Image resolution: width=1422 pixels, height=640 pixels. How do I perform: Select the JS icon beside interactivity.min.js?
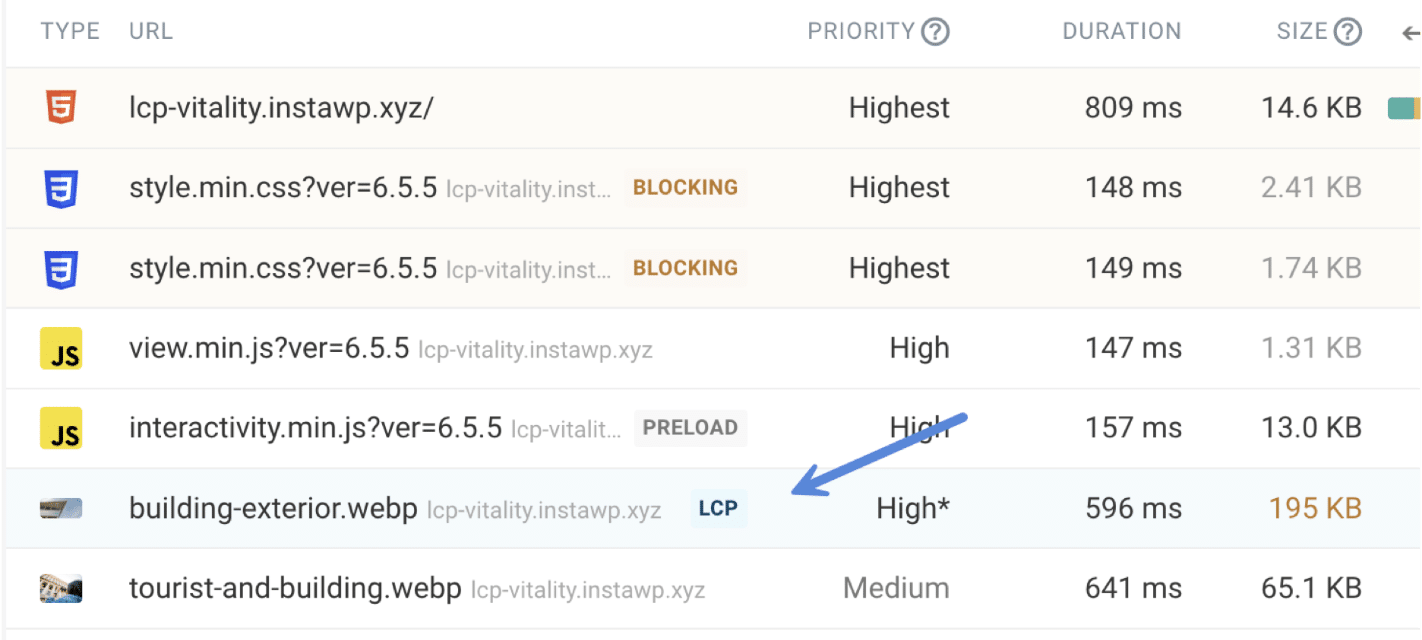point(60,428)
